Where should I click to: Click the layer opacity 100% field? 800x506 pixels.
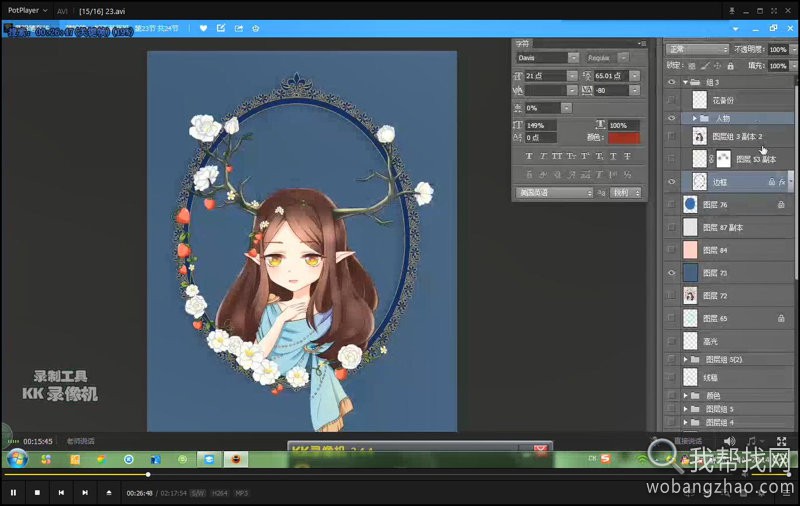coord(778,49)
